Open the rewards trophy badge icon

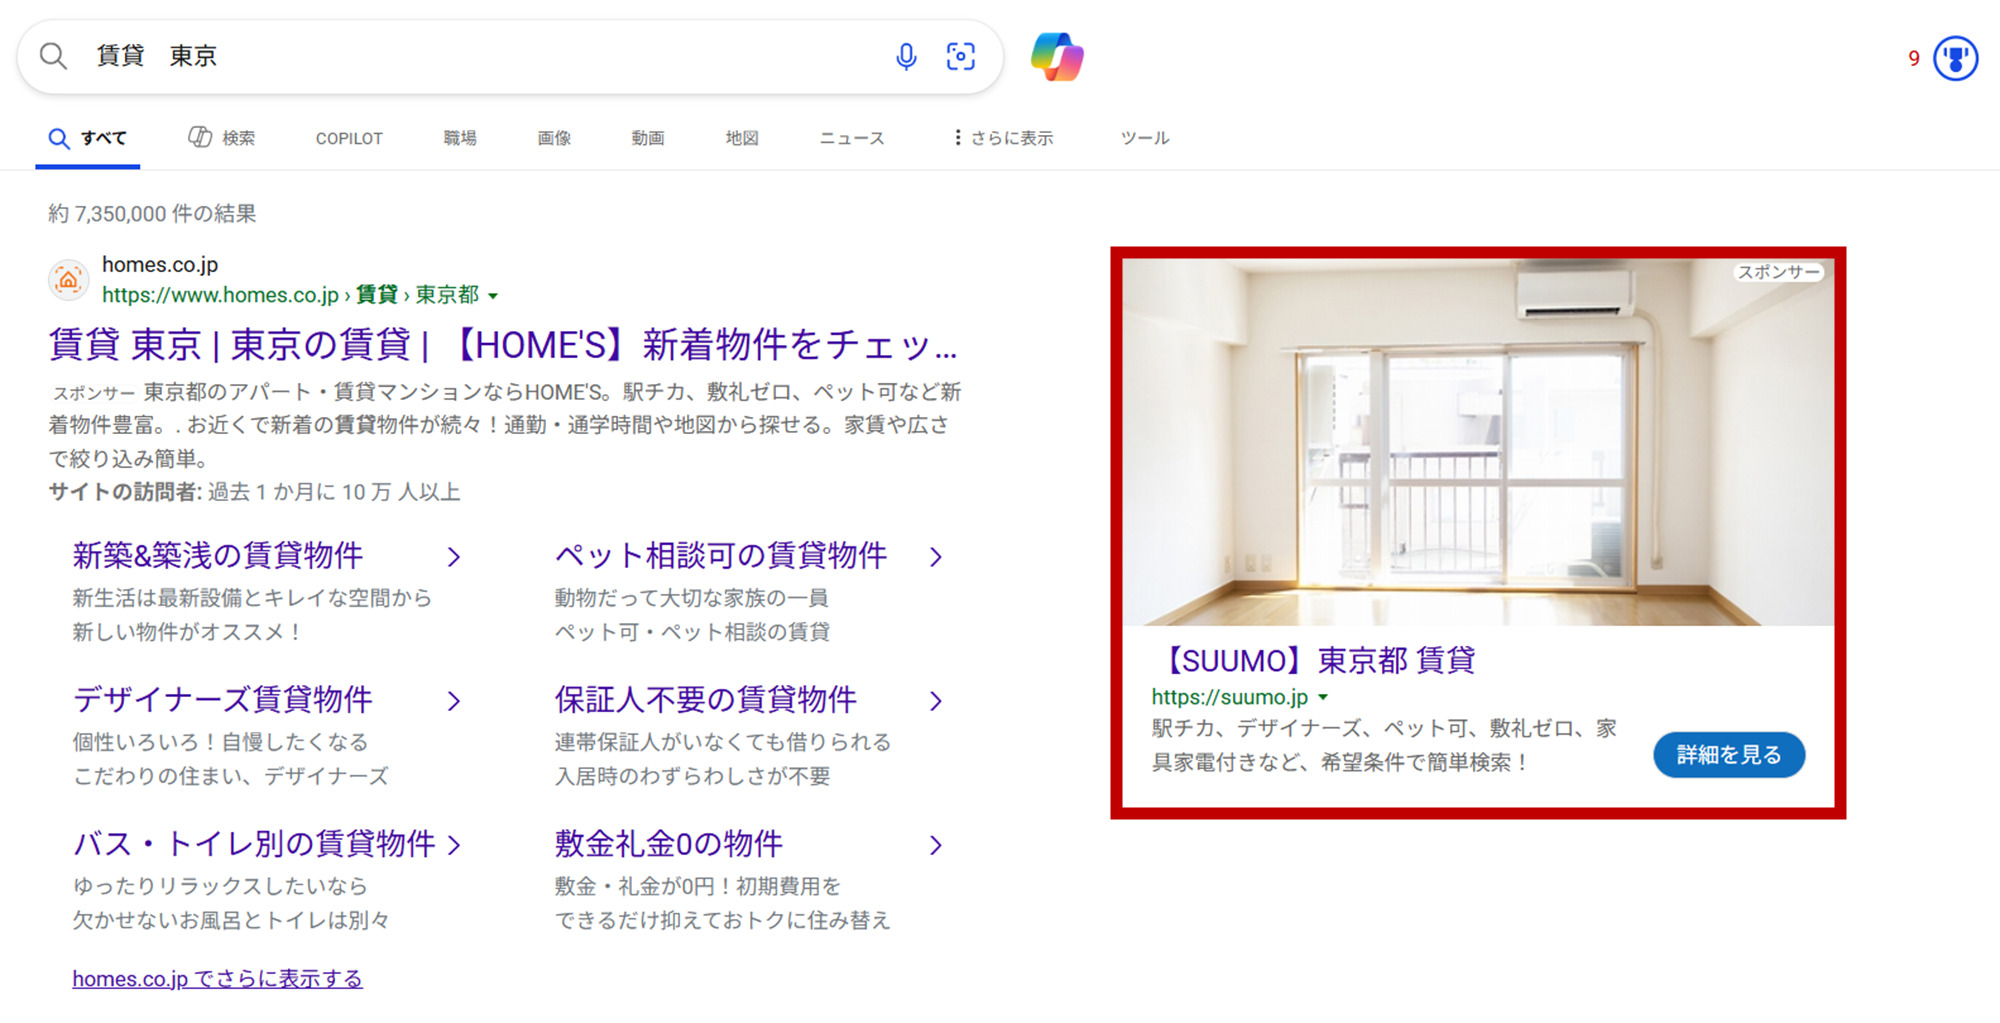pyautogui.click(x=1955, y=58)
